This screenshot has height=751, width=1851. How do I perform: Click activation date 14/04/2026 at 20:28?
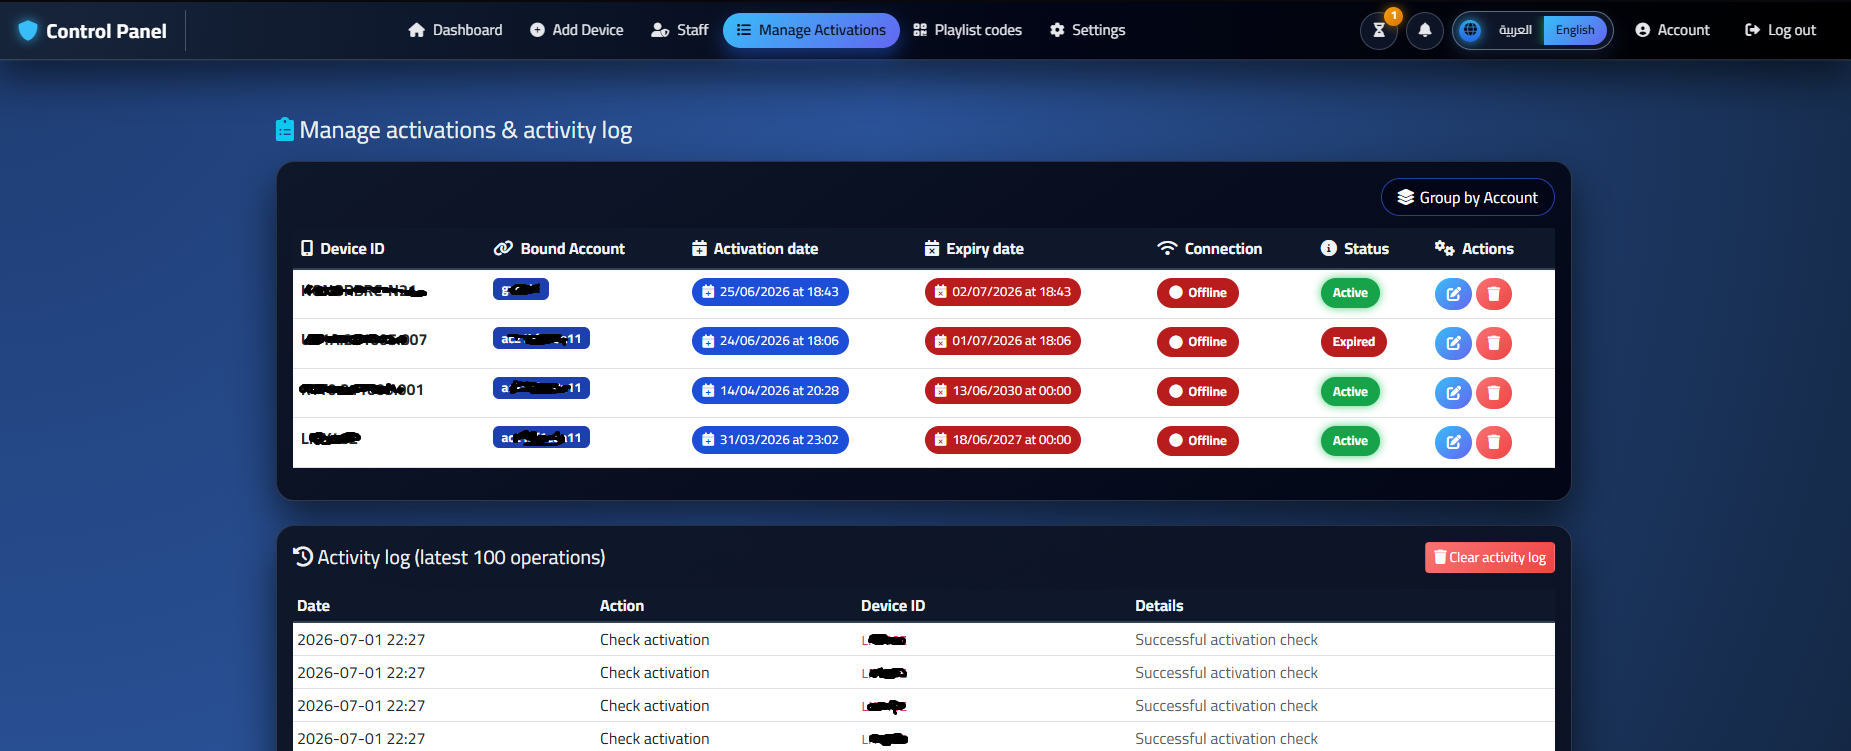(770, 391)
